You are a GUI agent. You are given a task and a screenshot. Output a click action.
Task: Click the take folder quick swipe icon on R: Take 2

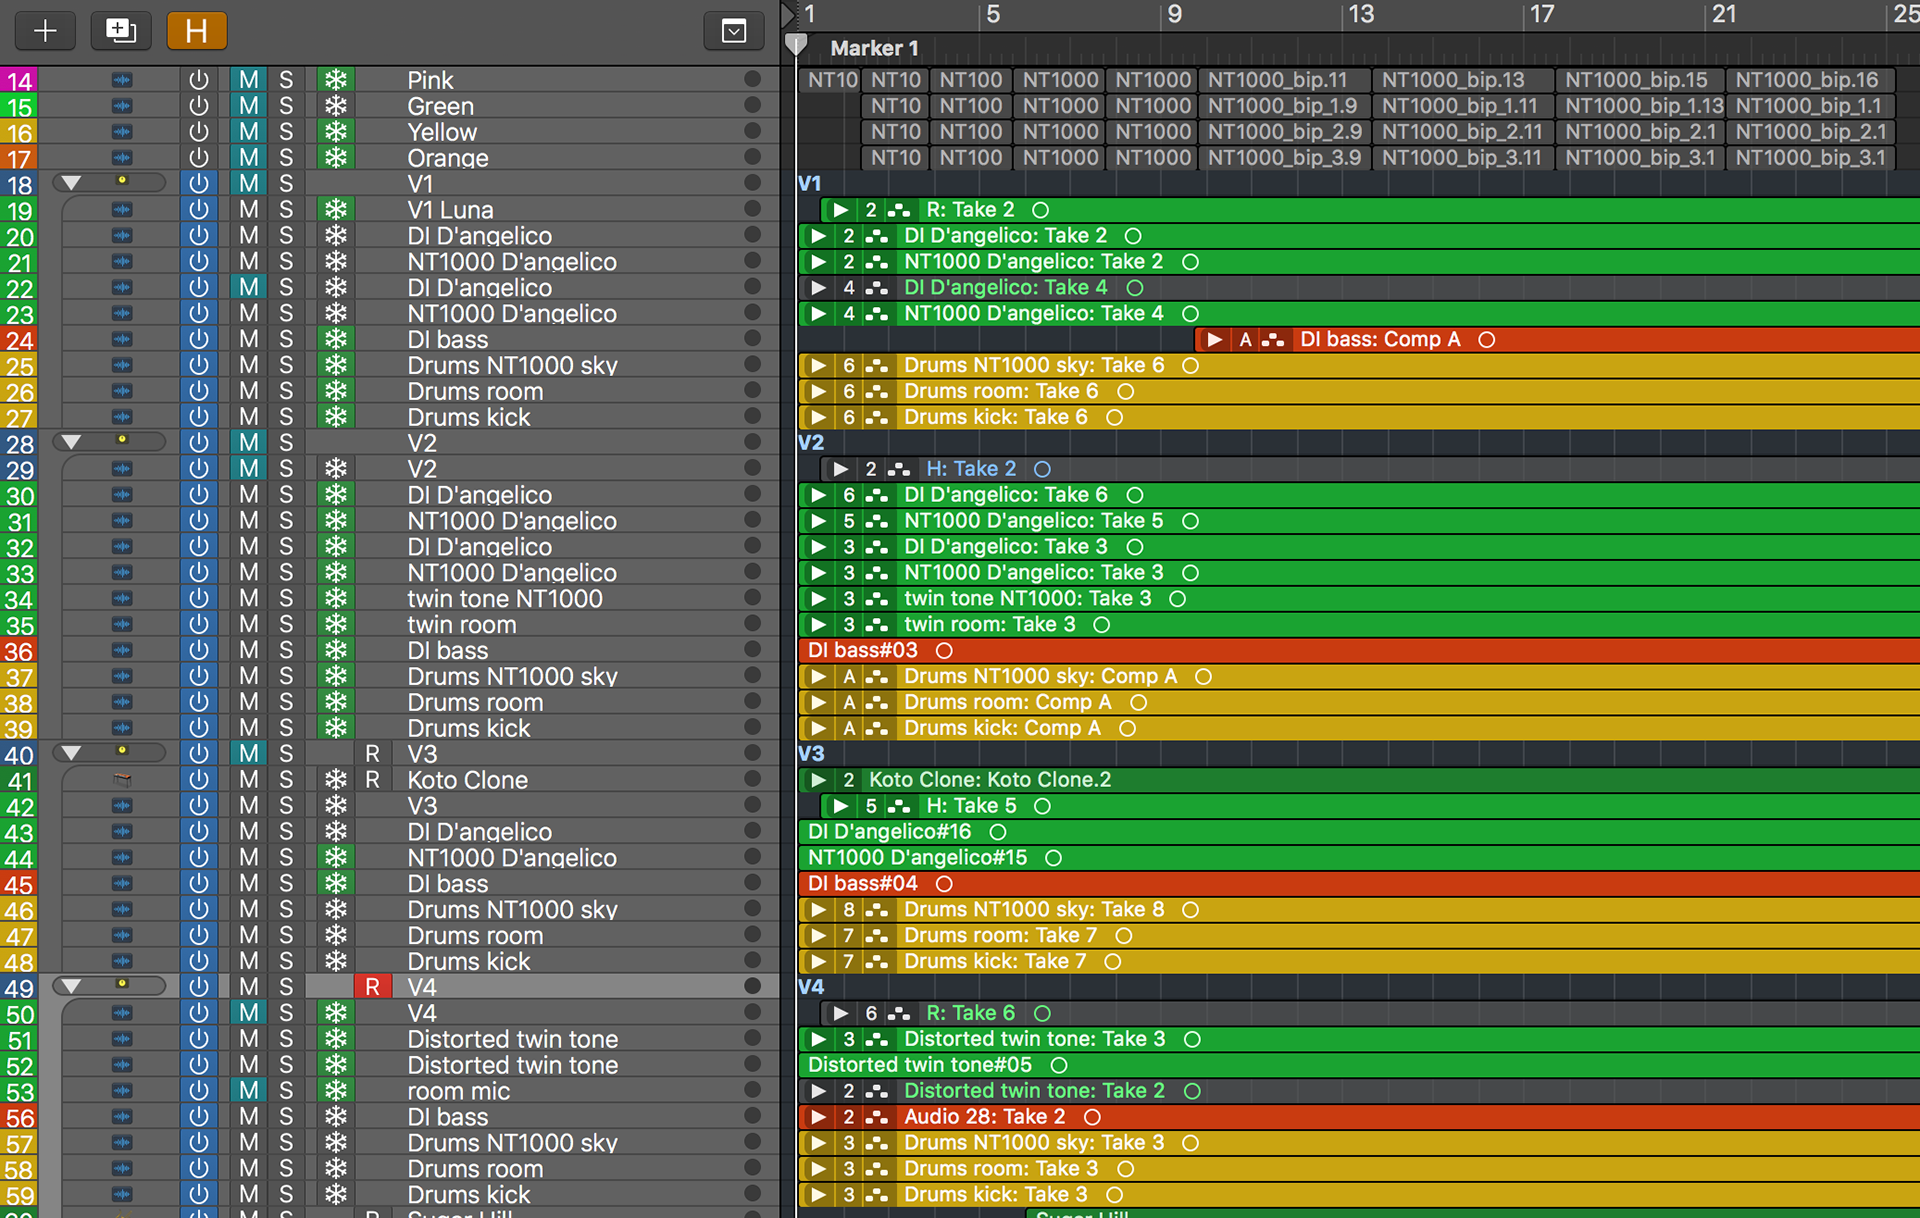coord(899,210)
